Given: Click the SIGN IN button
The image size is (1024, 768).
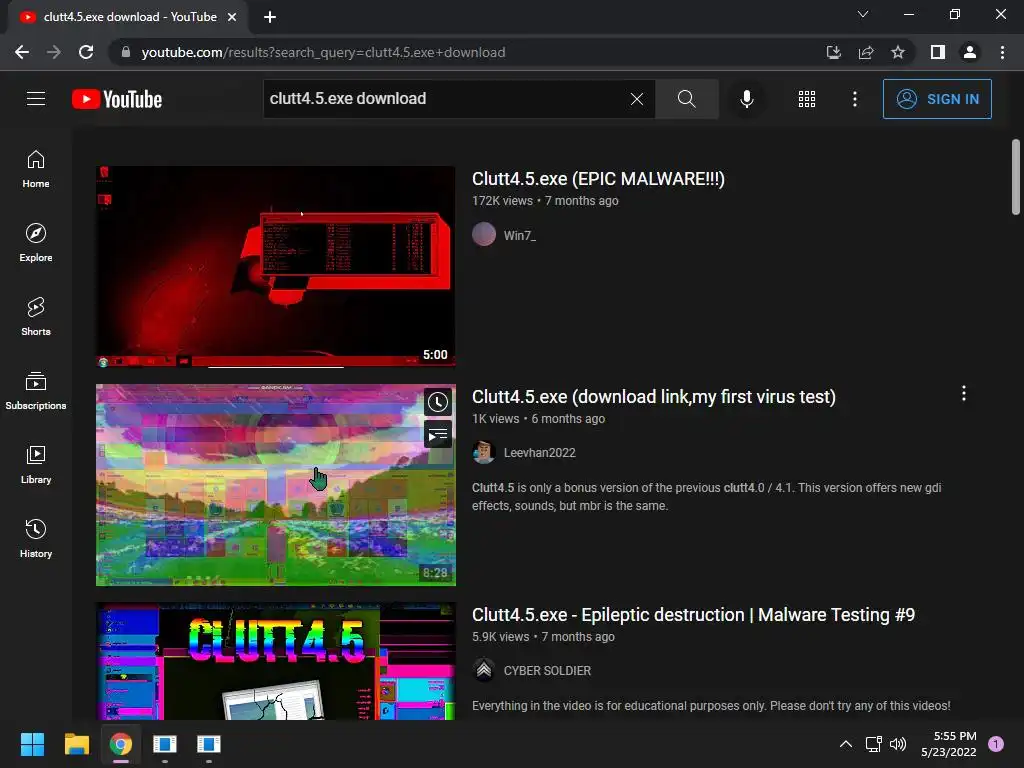Looking at the screenshot, I should point(937,99).
